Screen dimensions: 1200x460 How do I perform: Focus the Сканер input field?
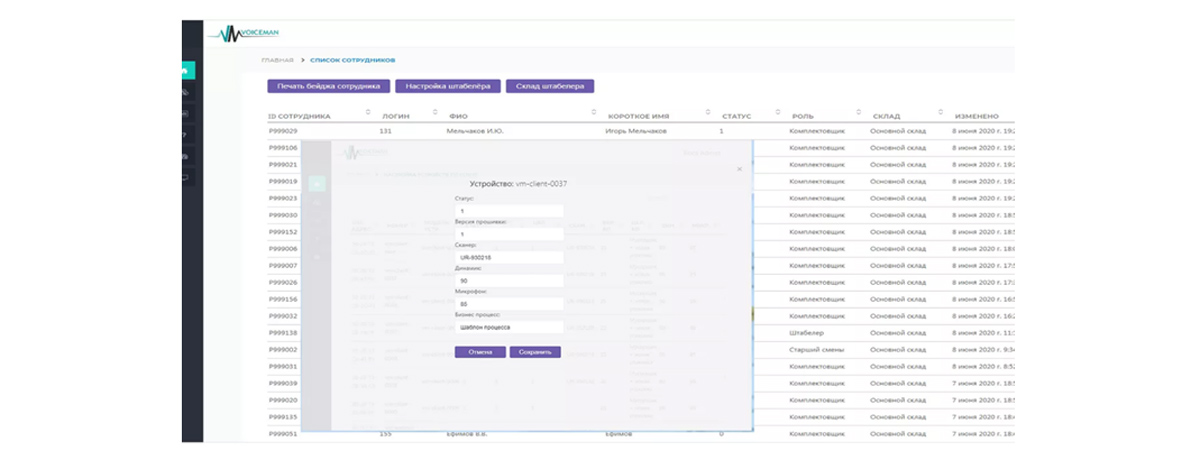509,257
